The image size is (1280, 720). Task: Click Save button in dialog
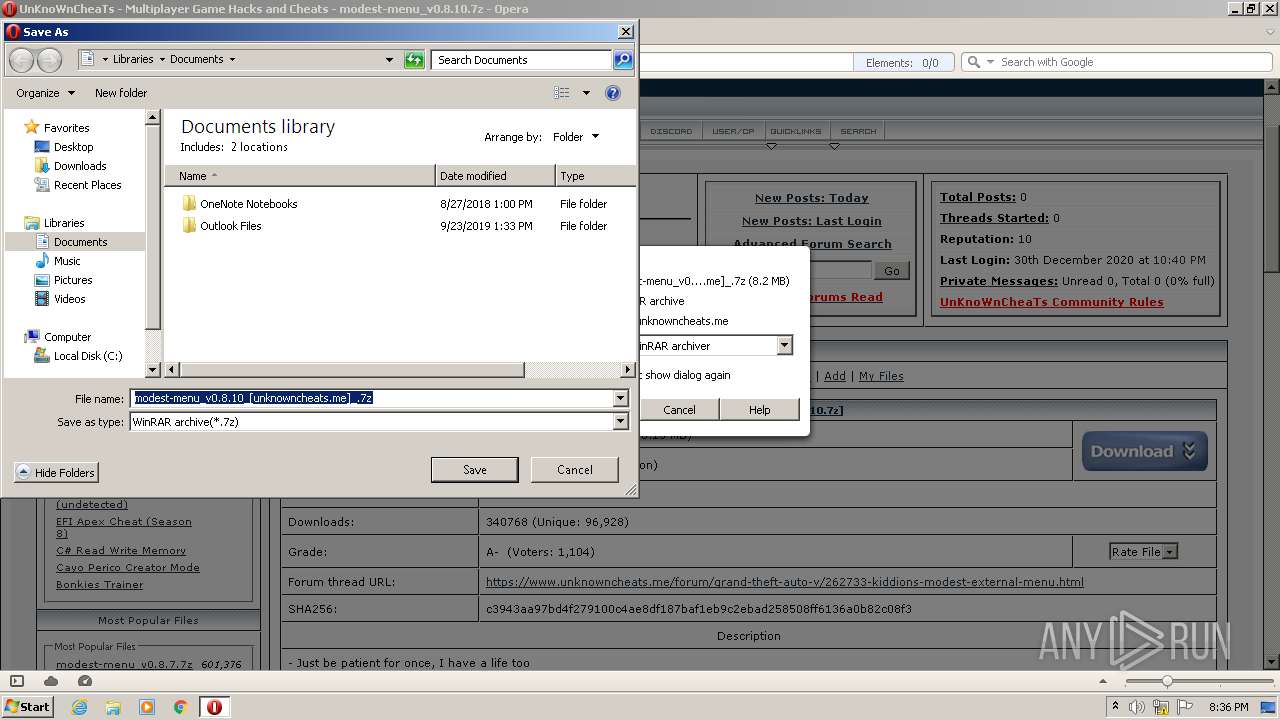474,470
